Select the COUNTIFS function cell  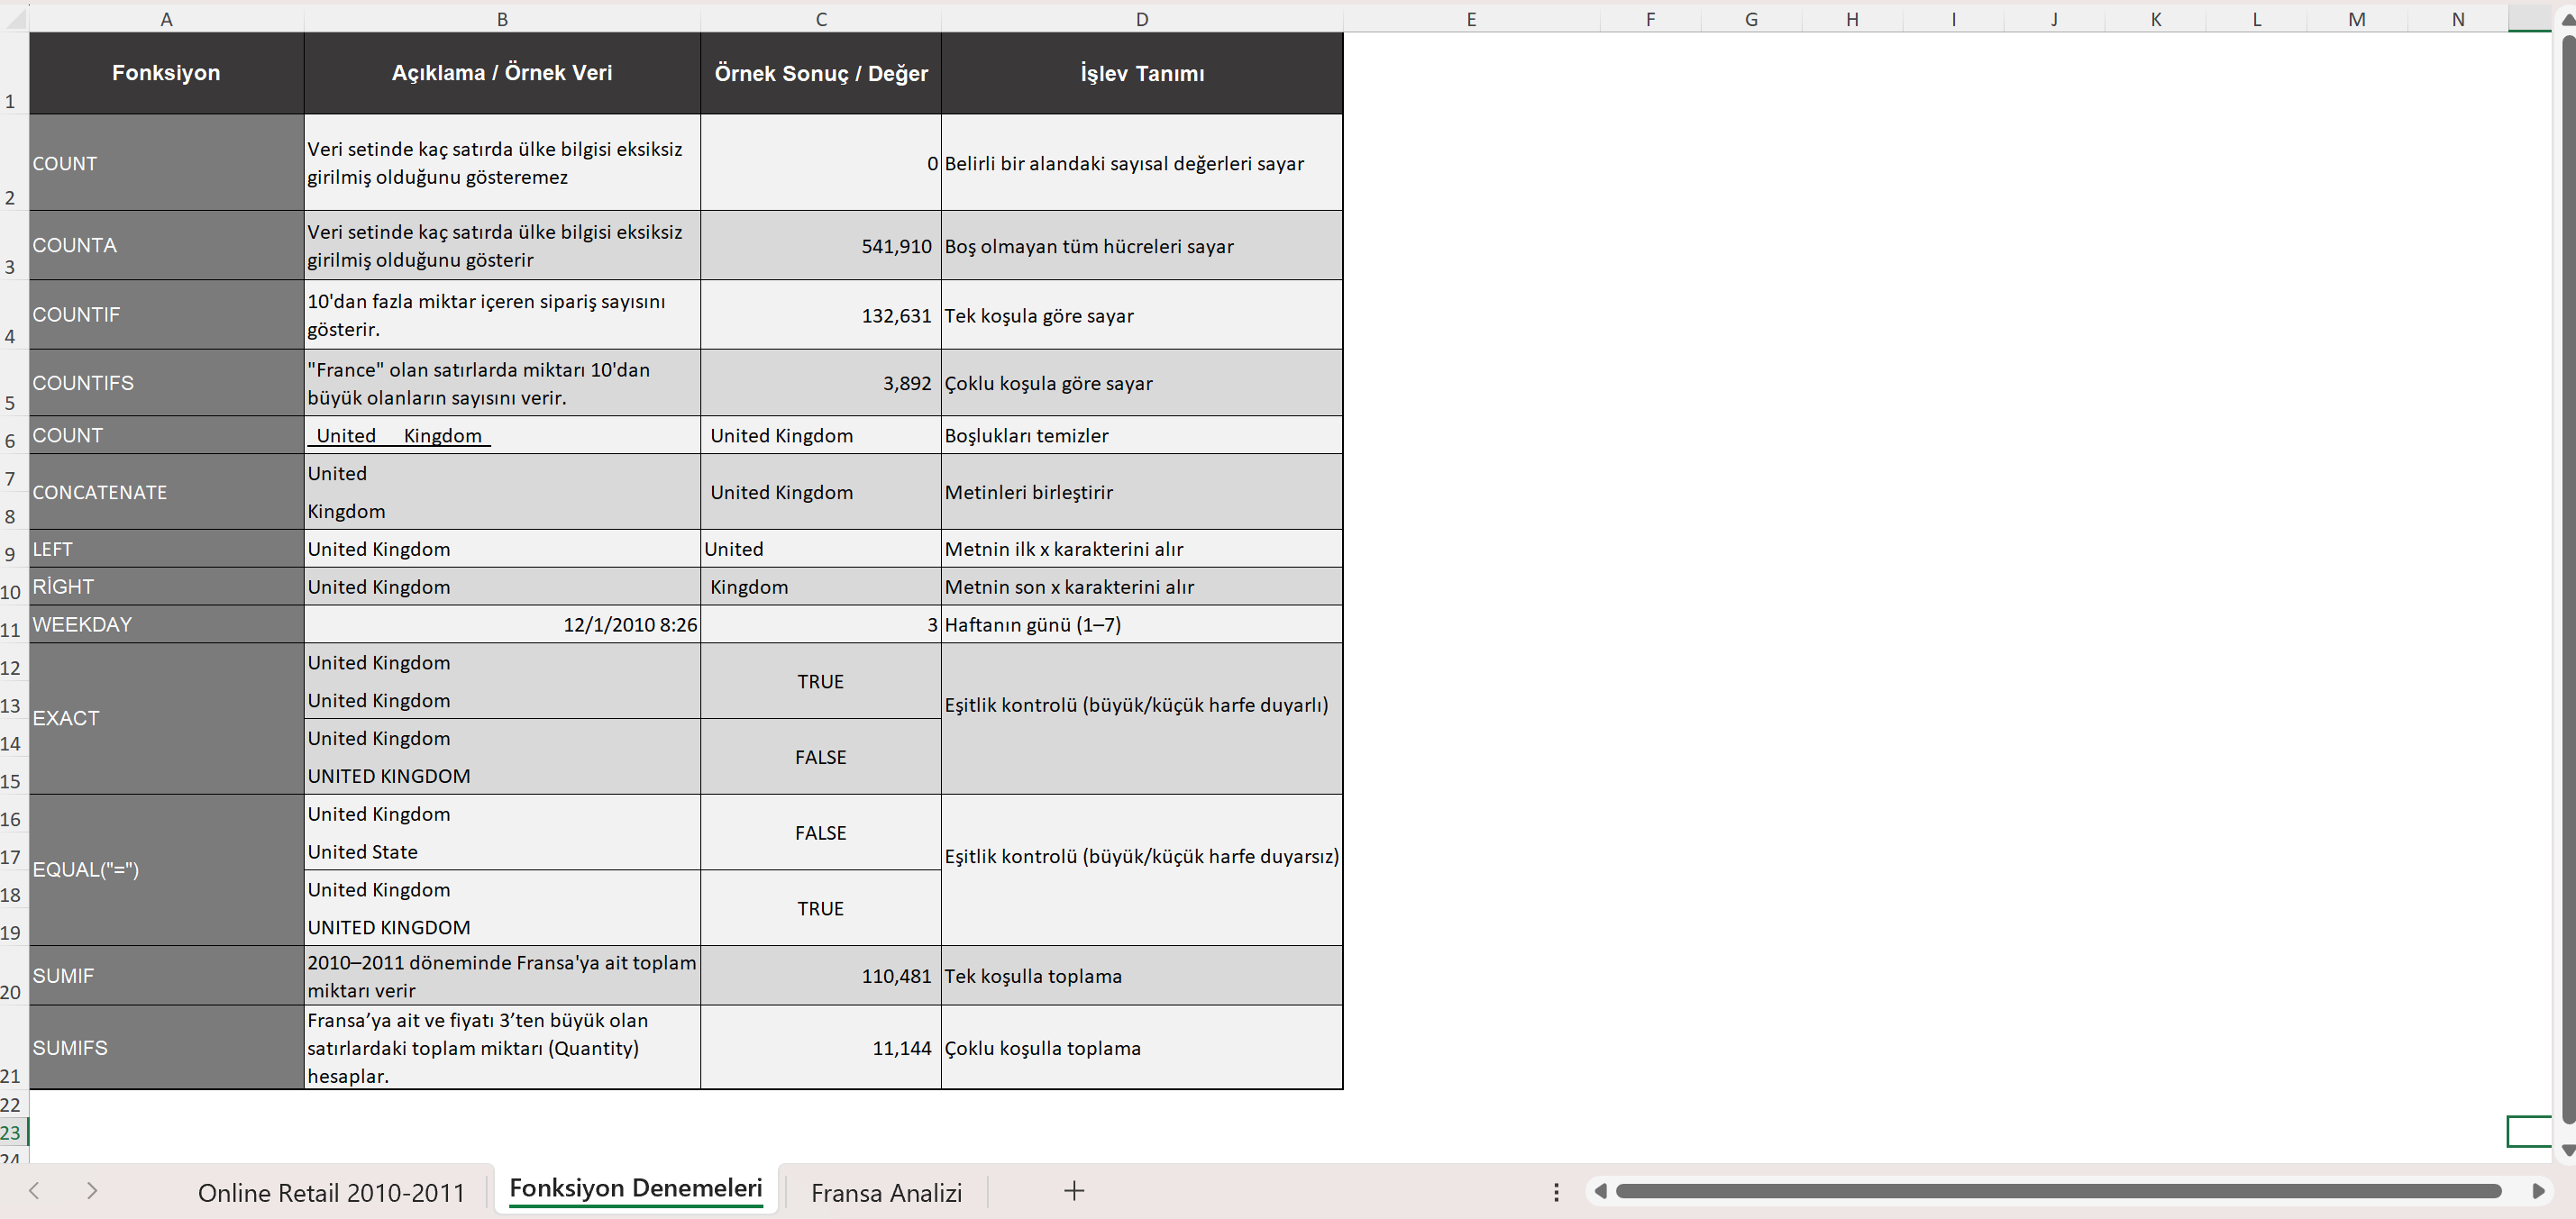pos(166,383)
